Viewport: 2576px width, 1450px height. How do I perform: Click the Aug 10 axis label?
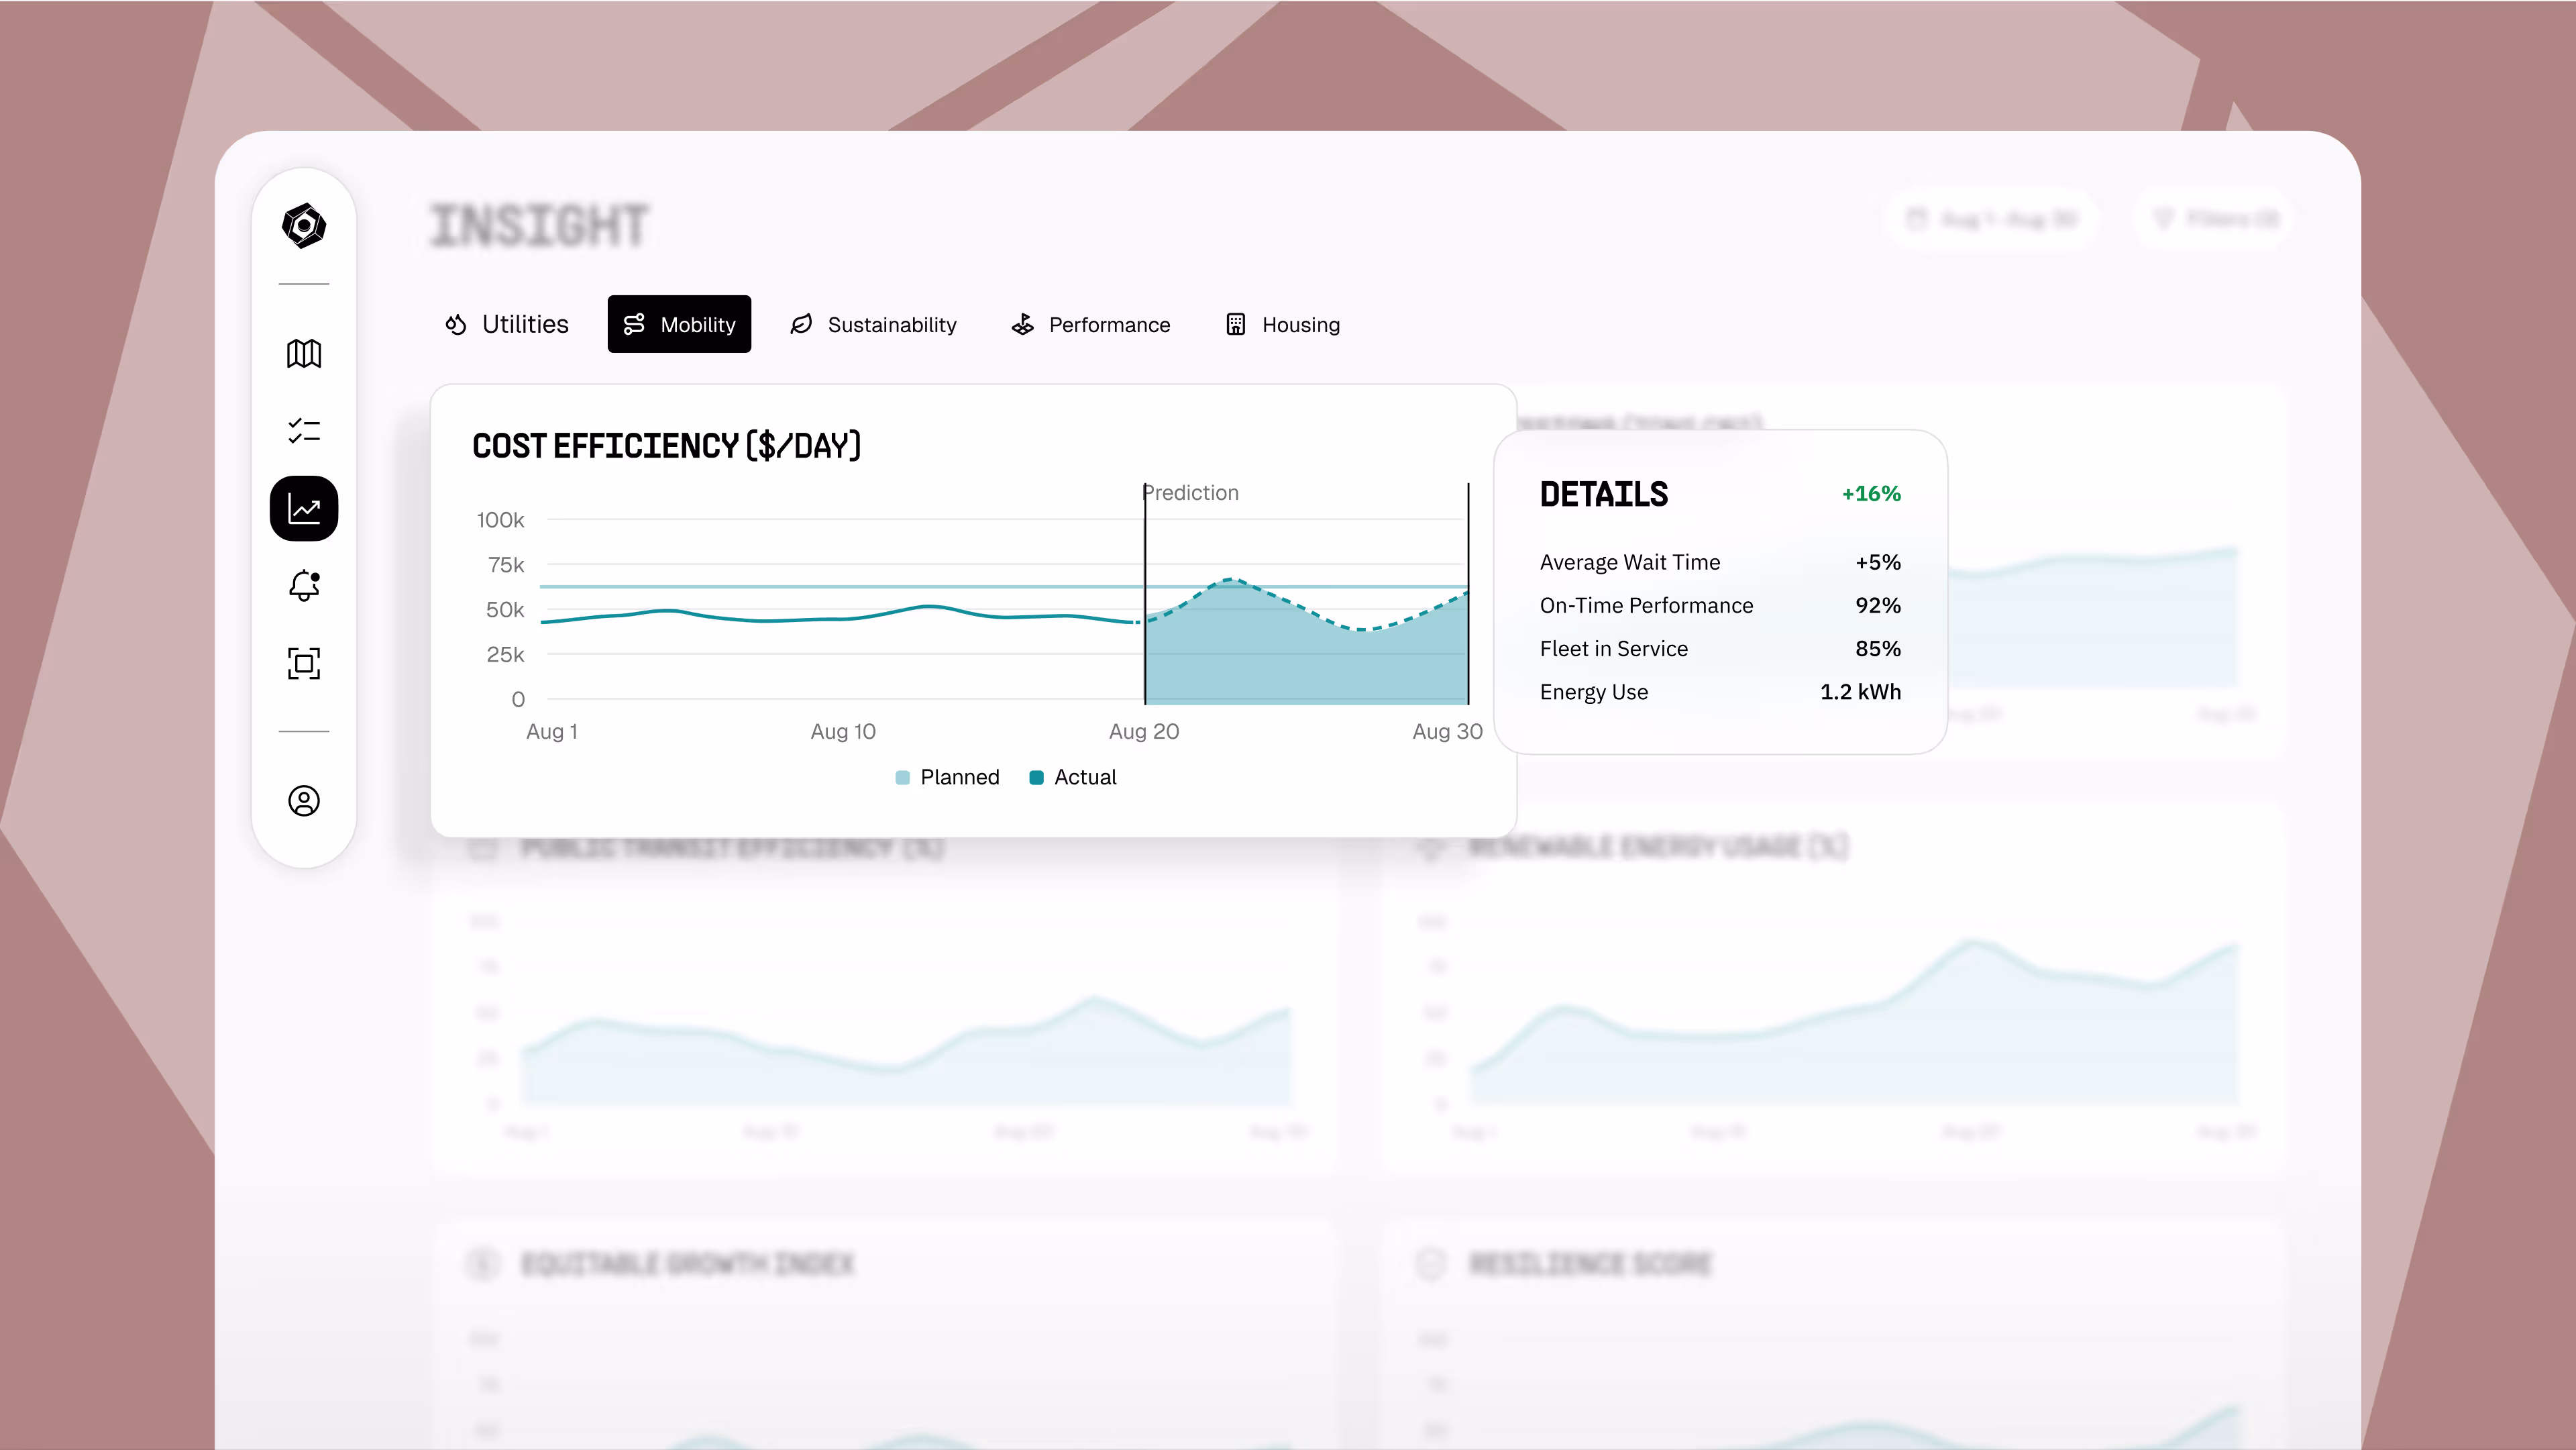pyautogui.click(x=843, y=731)
